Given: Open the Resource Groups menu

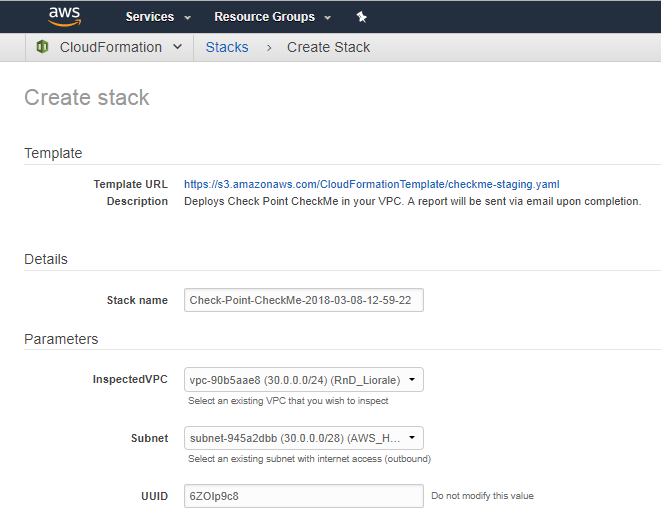Looking at the screenshot, I should [x=272, y=17].
